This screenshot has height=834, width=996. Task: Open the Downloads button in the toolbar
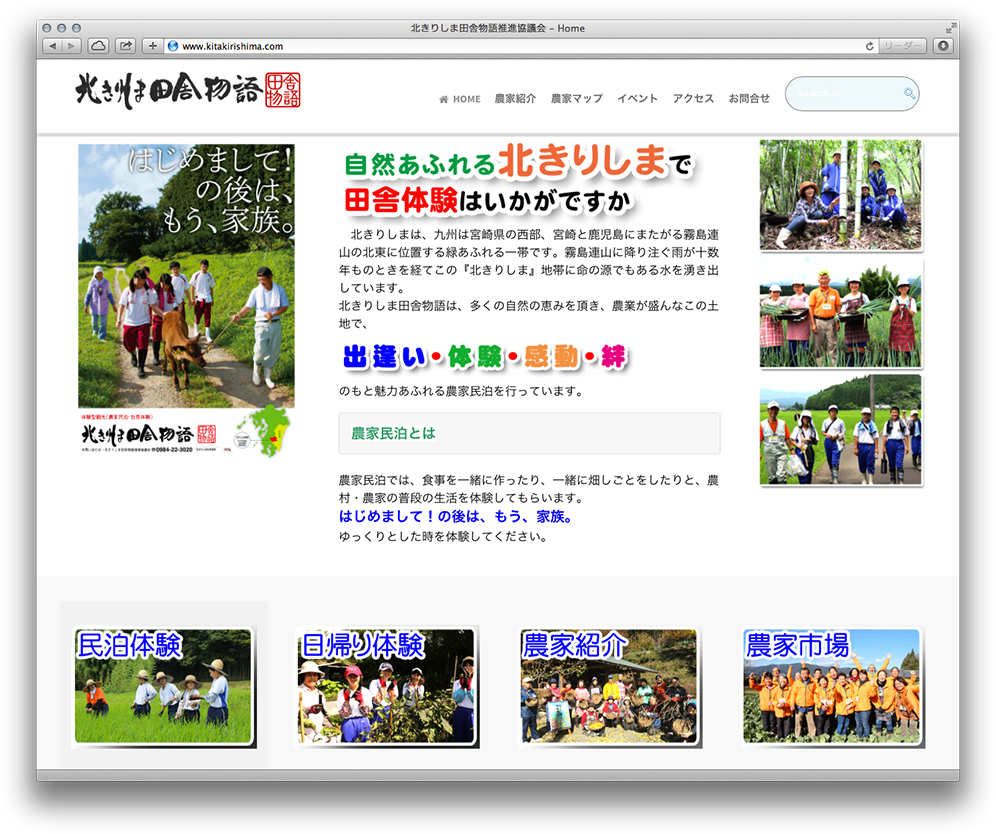[943, 46]
